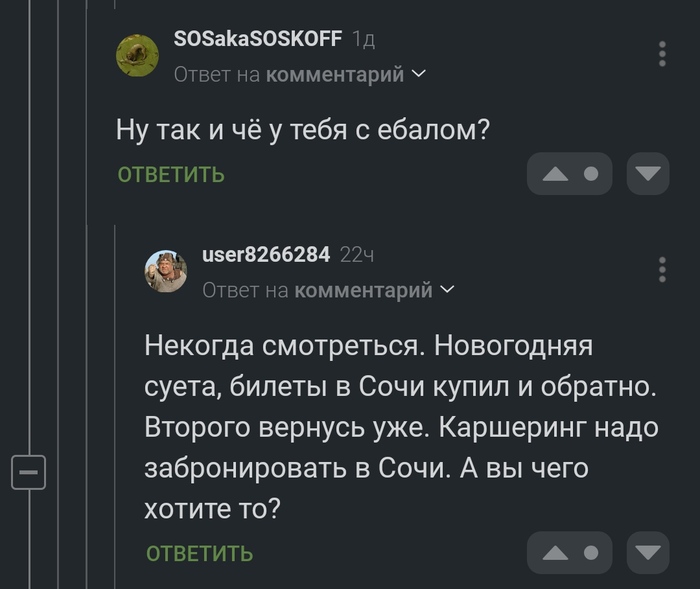The image size is (700, 589).
Task: Open three-dot menu on SOSakaSOSKOFF comment
Action: click(x=662, y=54)
